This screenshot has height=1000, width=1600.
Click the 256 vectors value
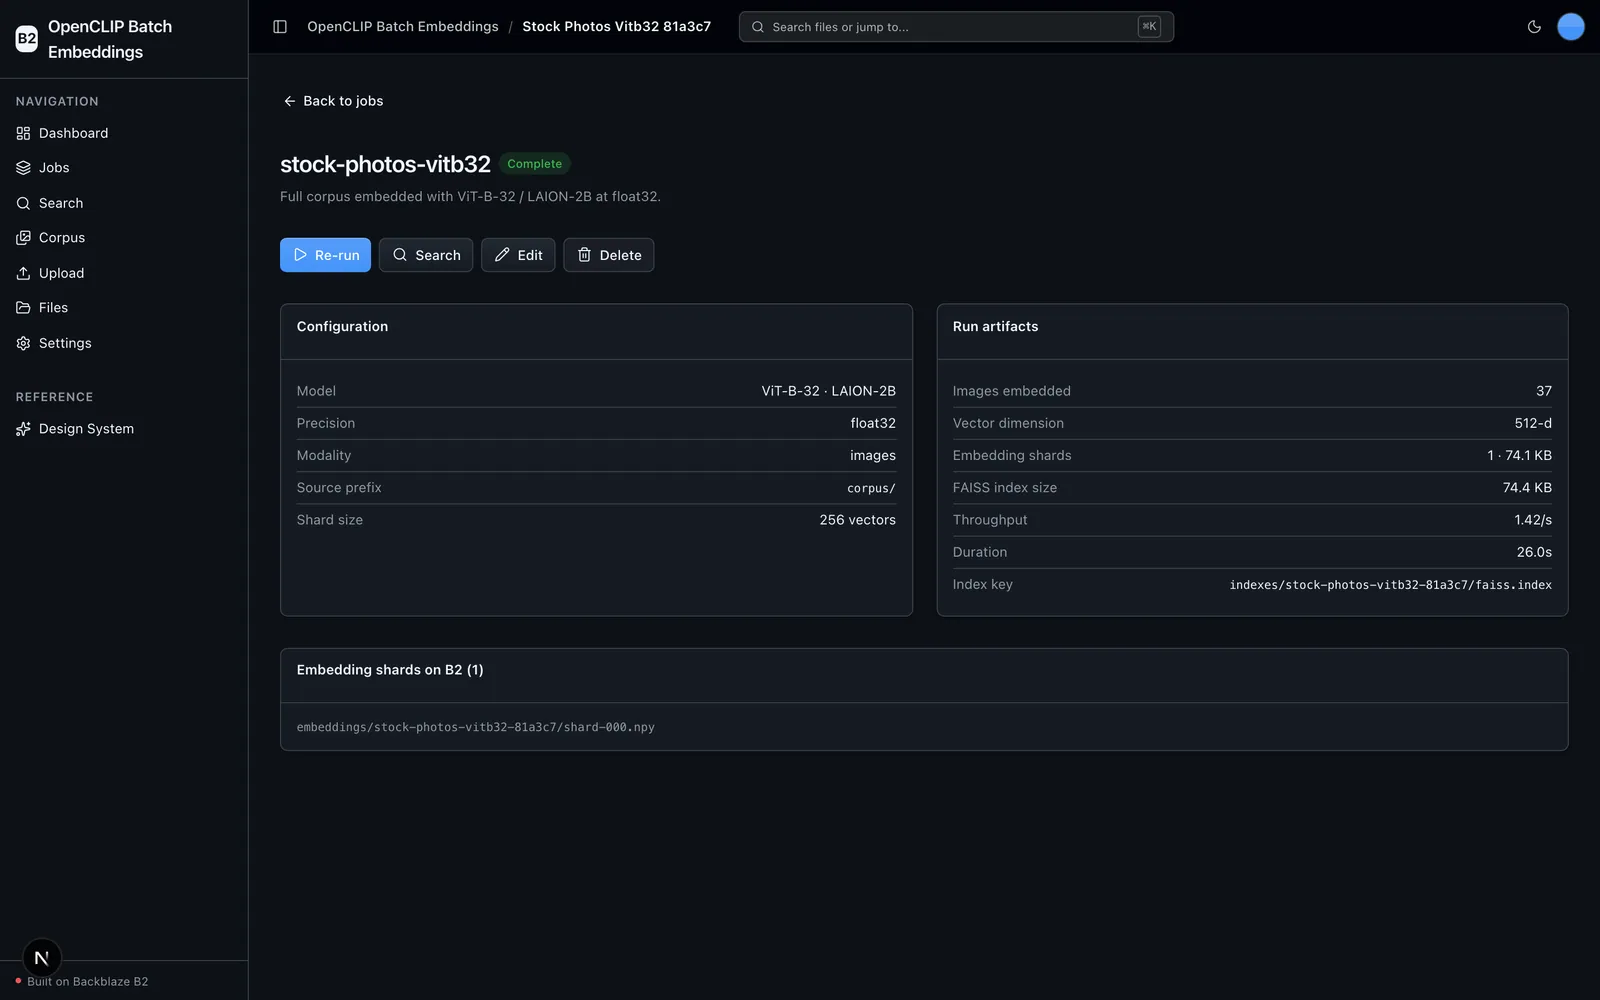857,520
